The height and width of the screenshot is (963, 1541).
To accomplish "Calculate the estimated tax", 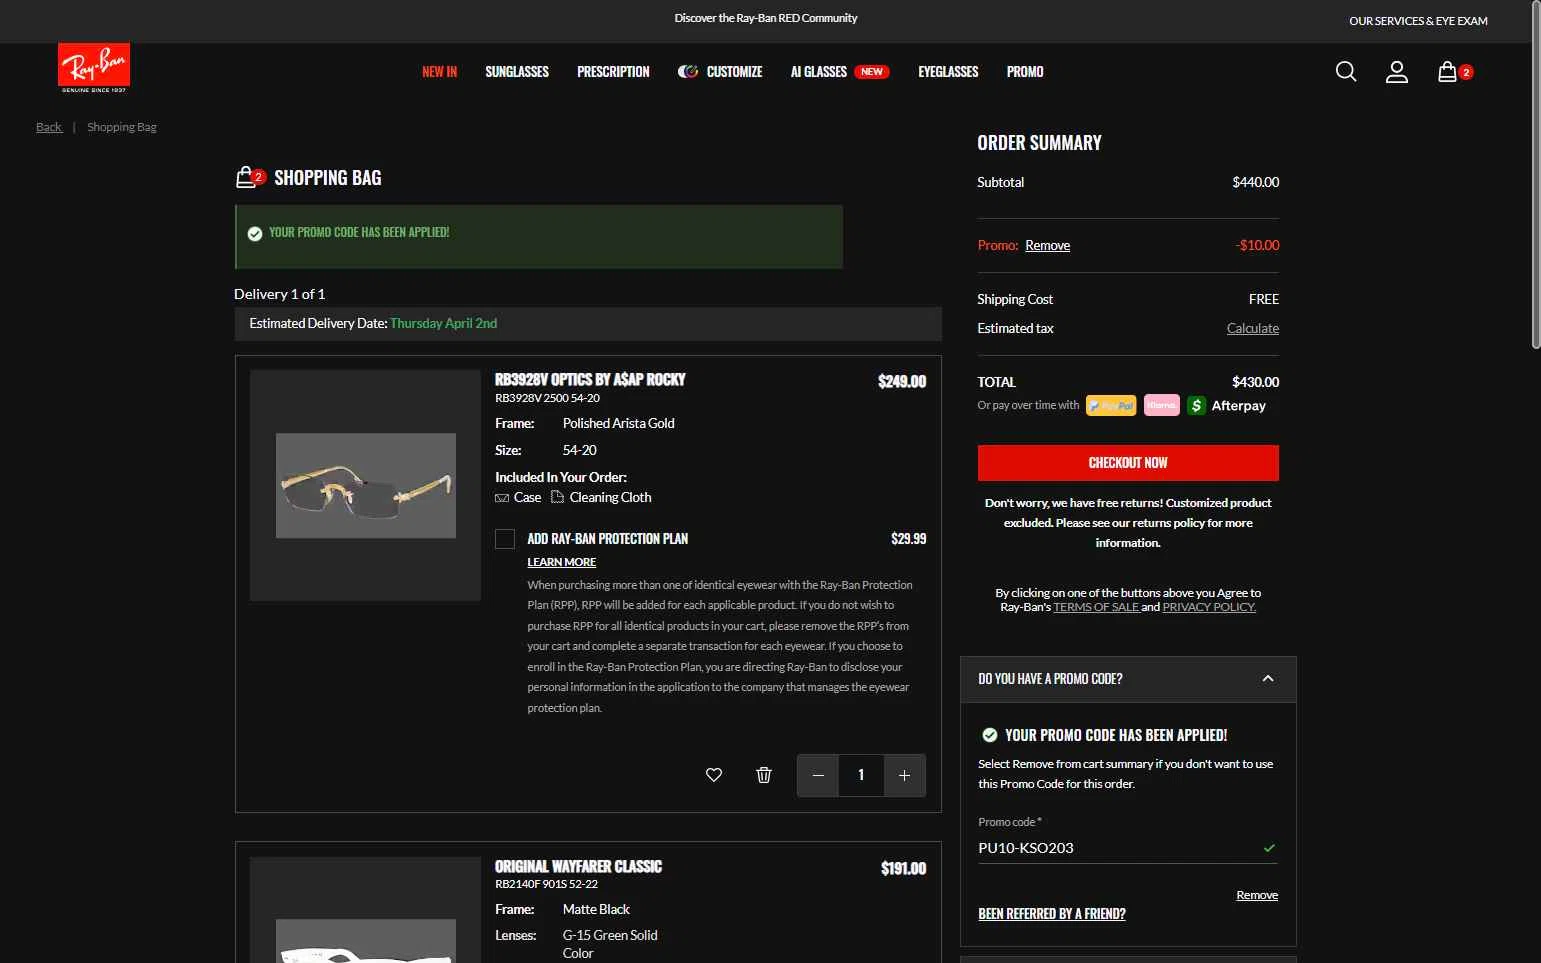I will pos(1253,329).
